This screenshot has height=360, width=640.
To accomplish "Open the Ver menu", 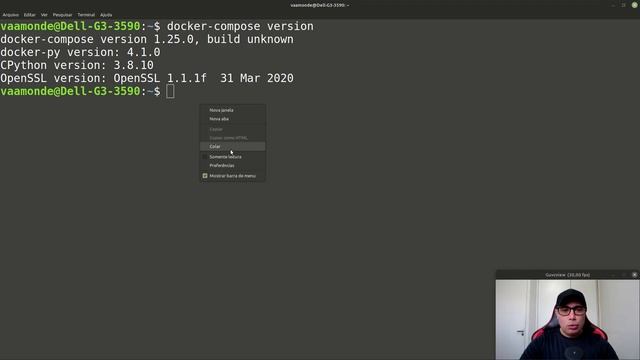I will (44, 15).
